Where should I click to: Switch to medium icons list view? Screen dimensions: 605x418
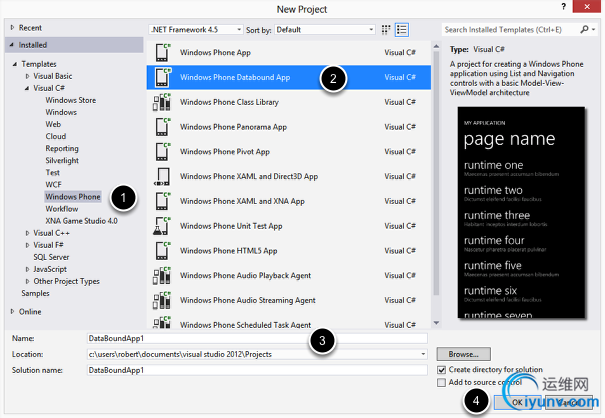pyautogui.click(x=402, y=30)
